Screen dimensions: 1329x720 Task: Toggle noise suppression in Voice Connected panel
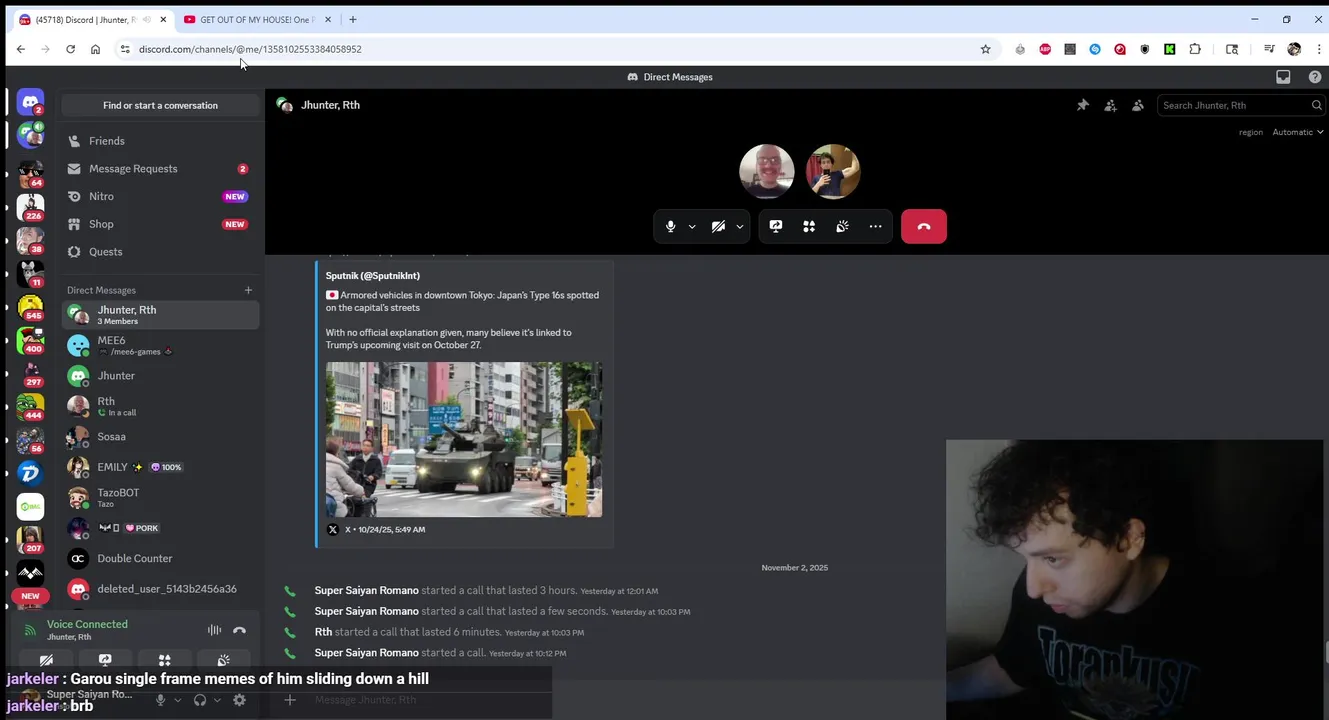(x=214, y=630)
